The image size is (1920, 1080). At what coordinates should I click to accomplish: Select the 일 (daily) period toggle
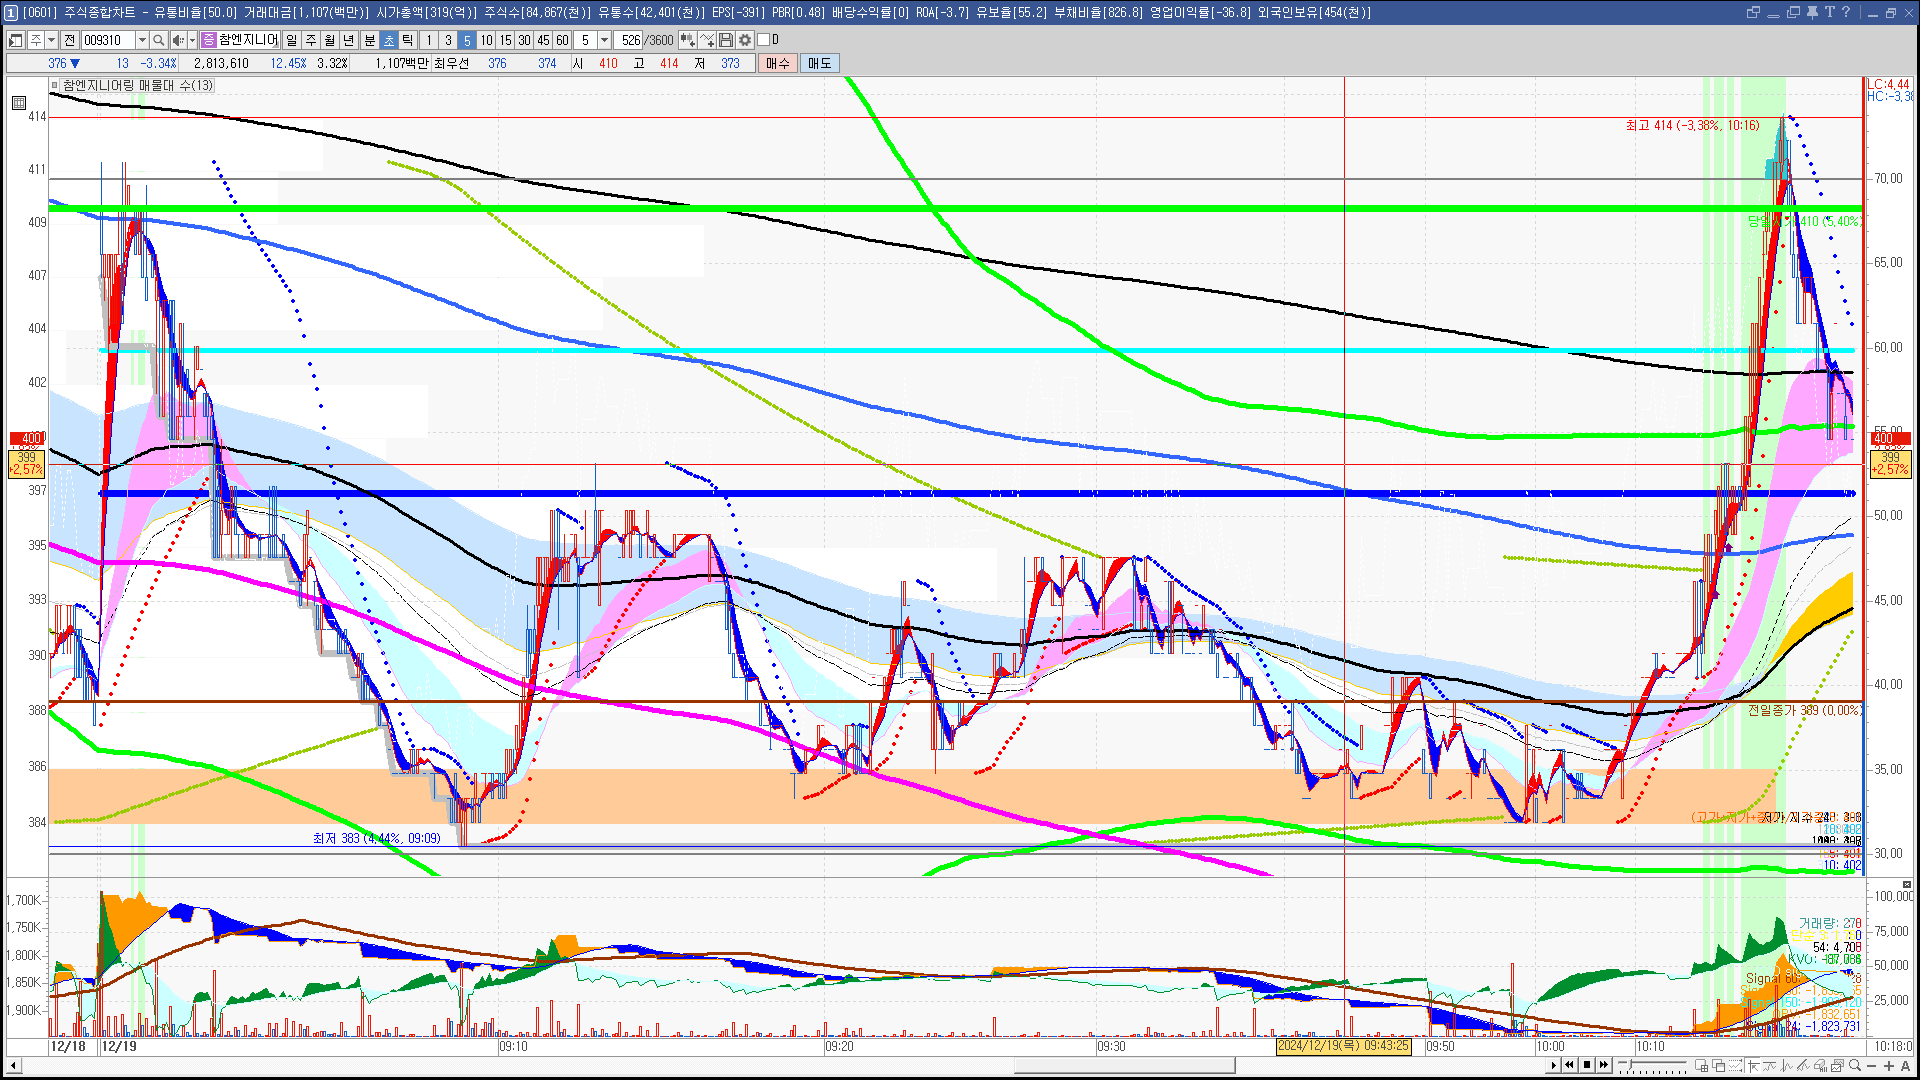(x=291, y=40)
